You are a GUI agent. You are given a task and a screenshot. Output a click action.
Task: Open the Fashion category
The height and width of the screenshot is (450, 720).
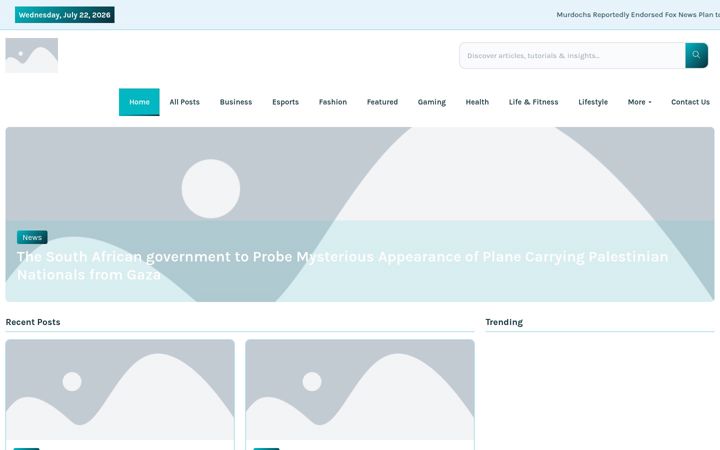pos(333,102)
